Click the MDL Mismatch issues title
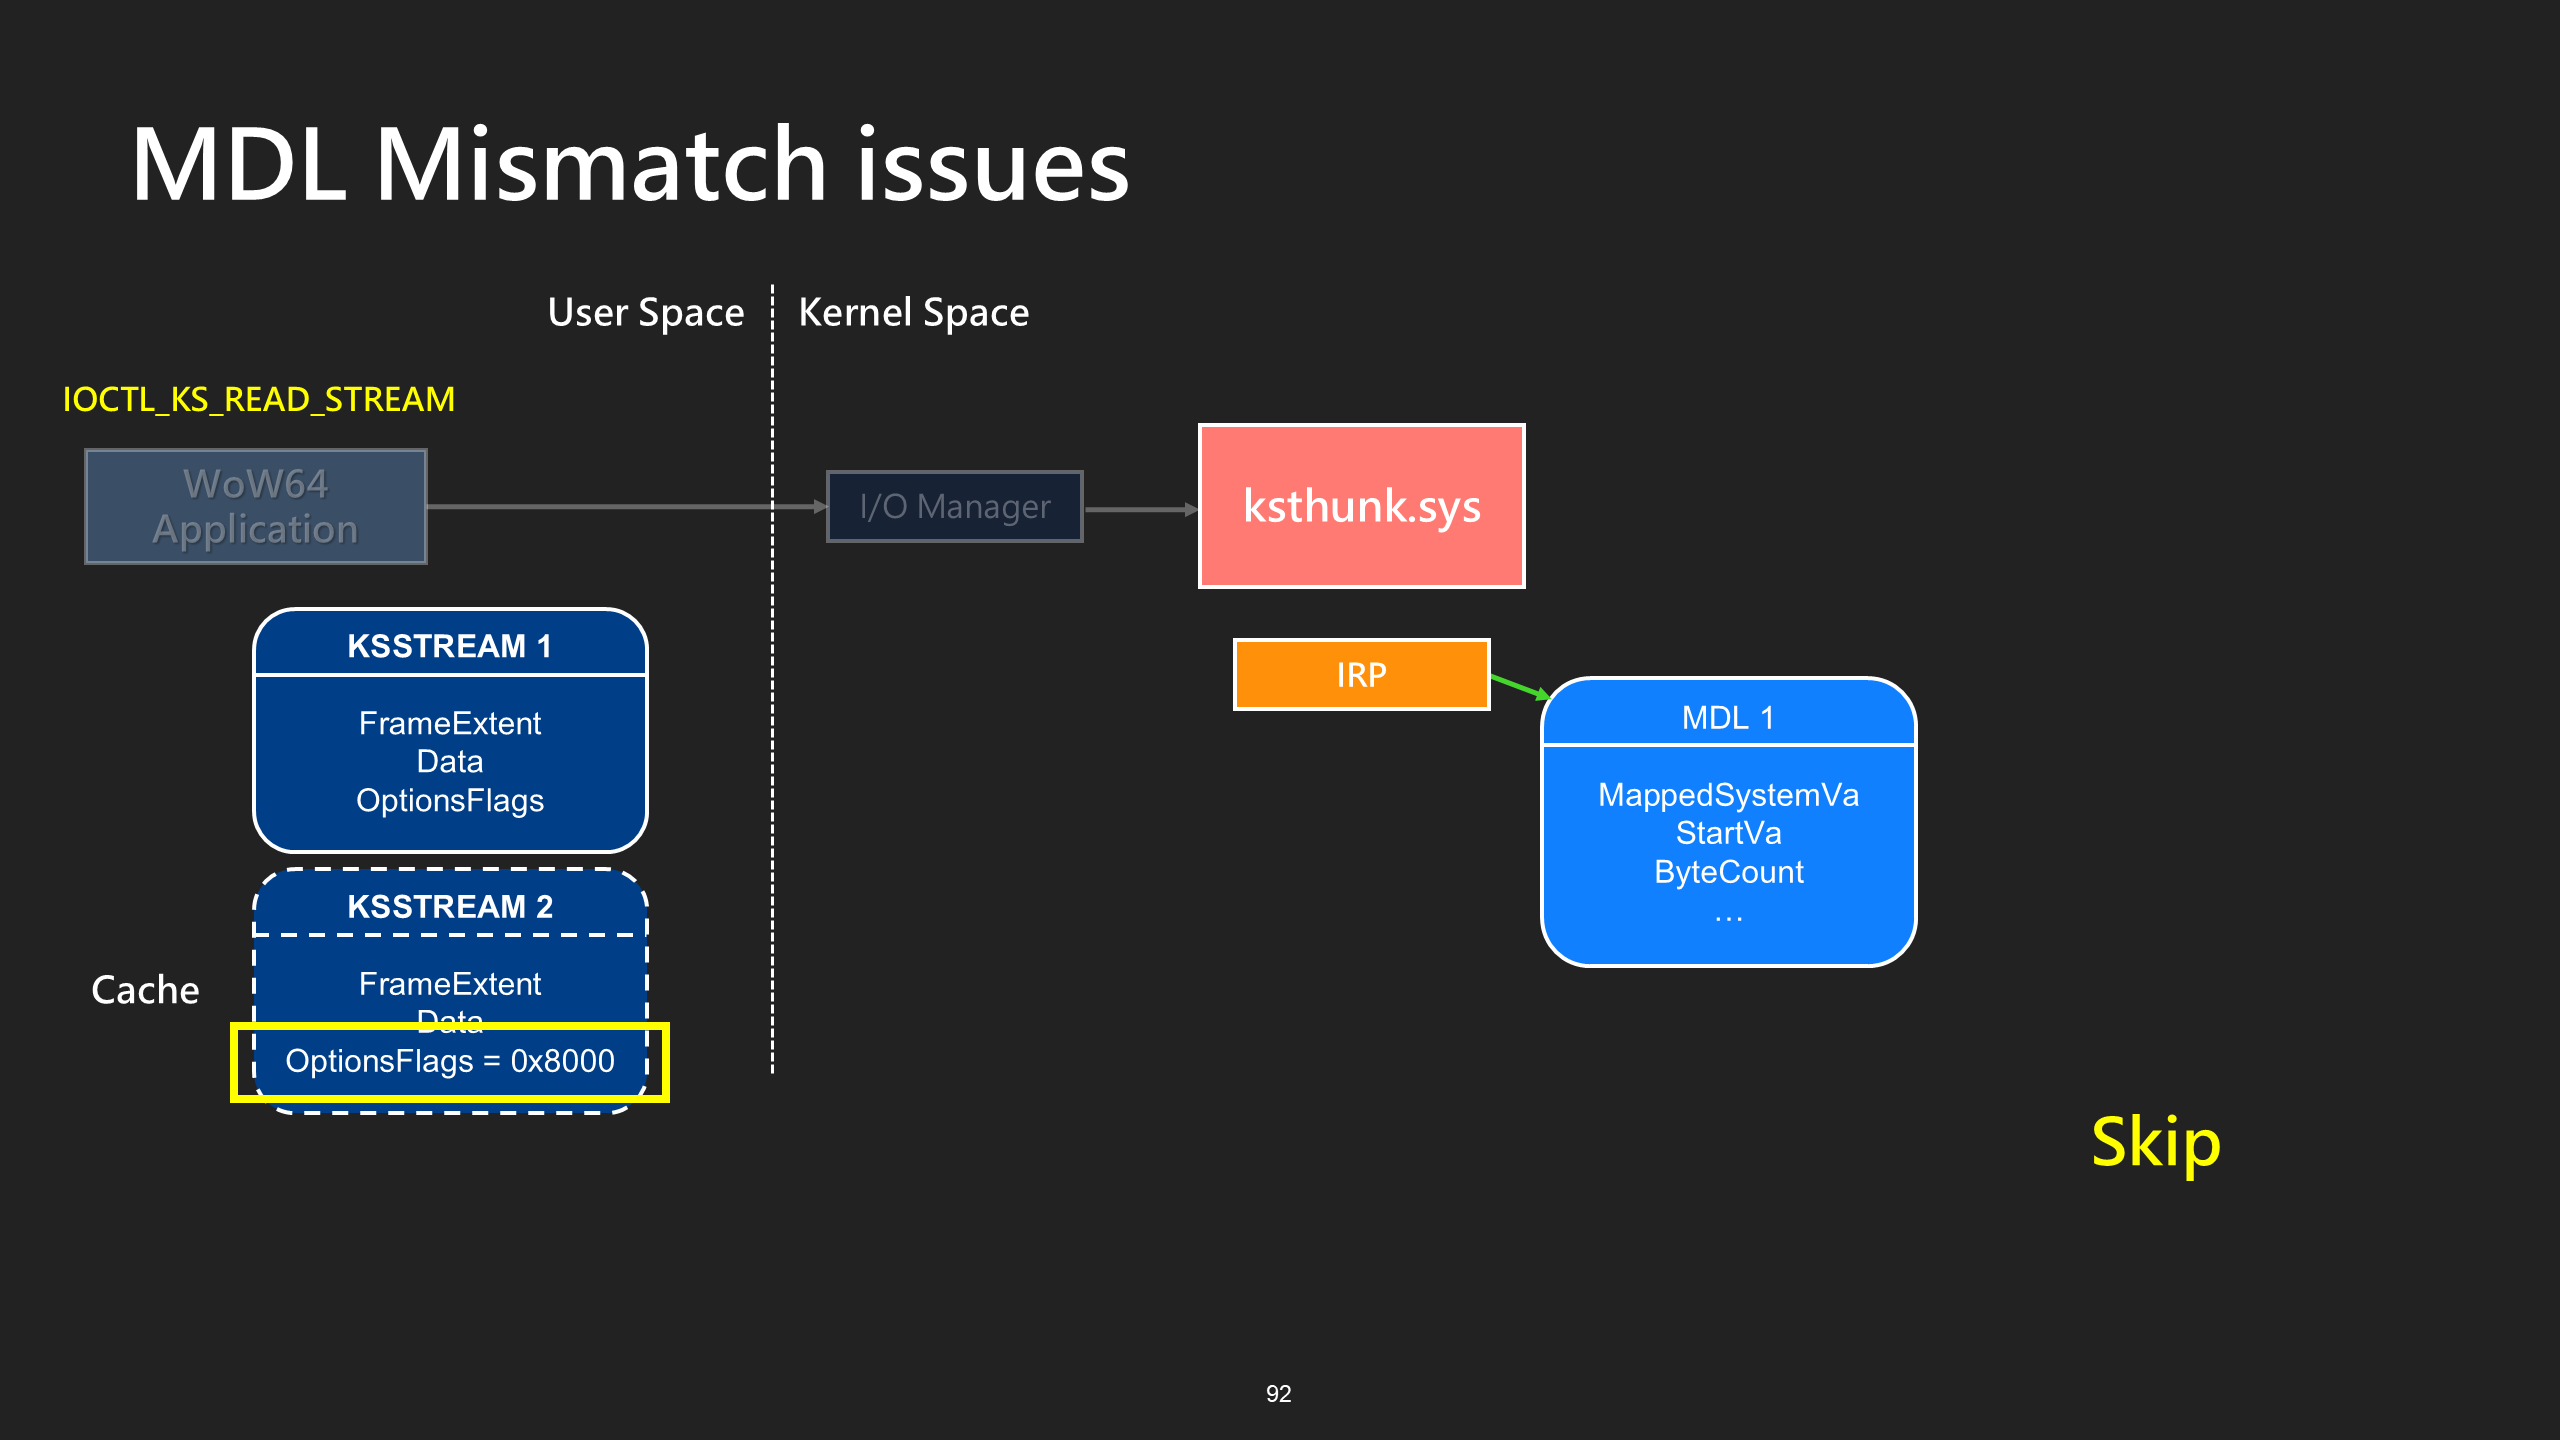The image size is (2560, 1440). (630, 165)
